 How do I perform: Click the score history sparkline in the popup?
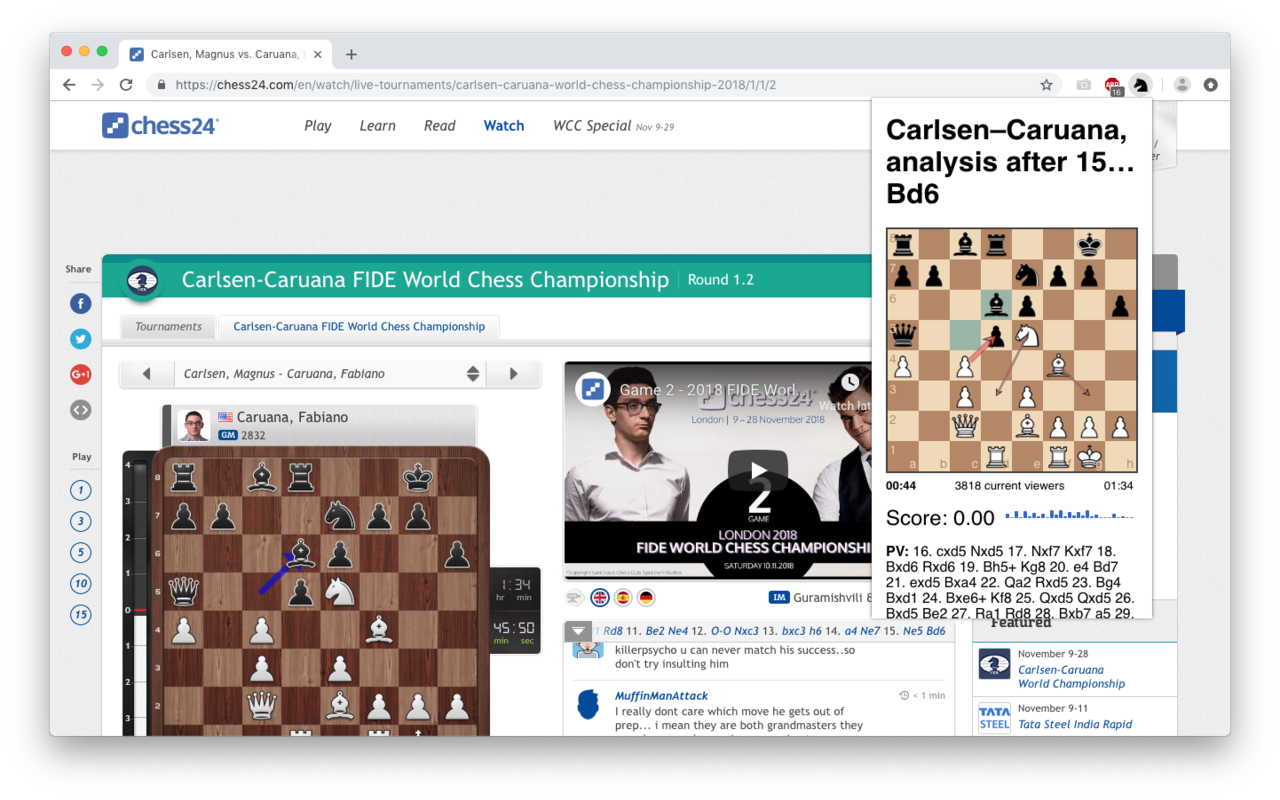click(x=1068, y=516)
